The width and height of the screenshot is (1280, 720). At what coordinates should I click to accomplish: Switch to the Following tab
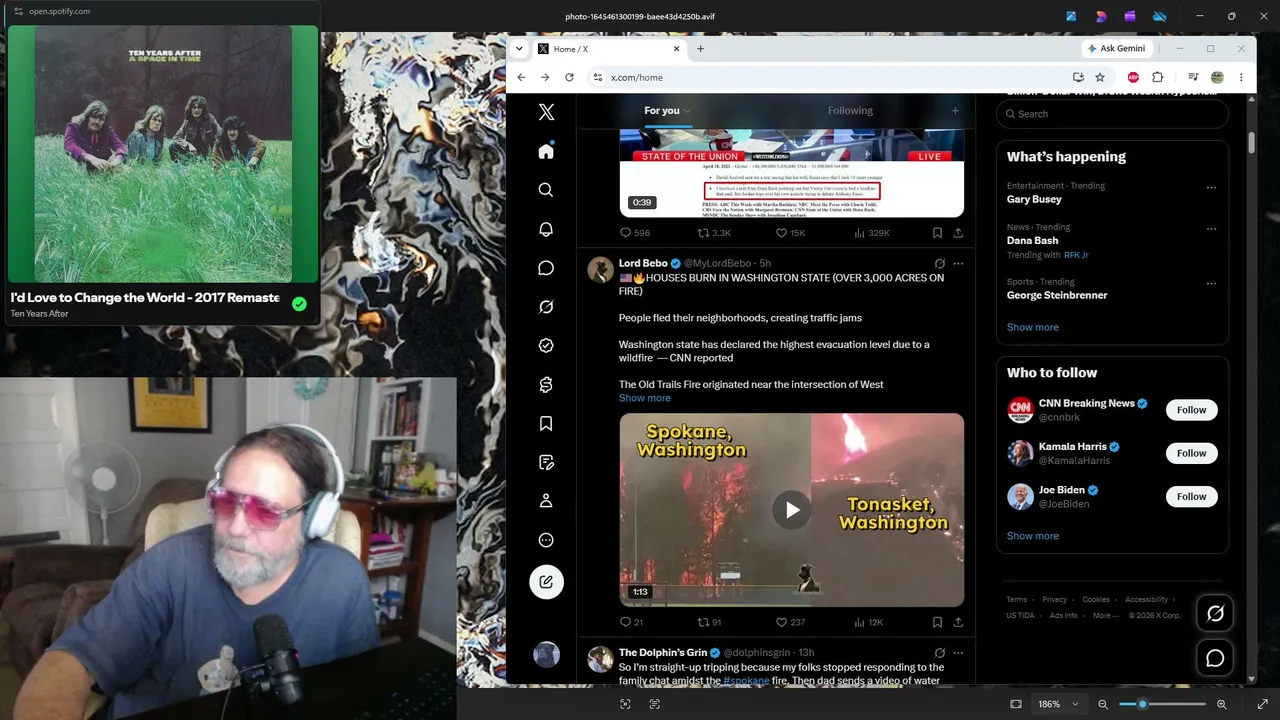[850, 111]
